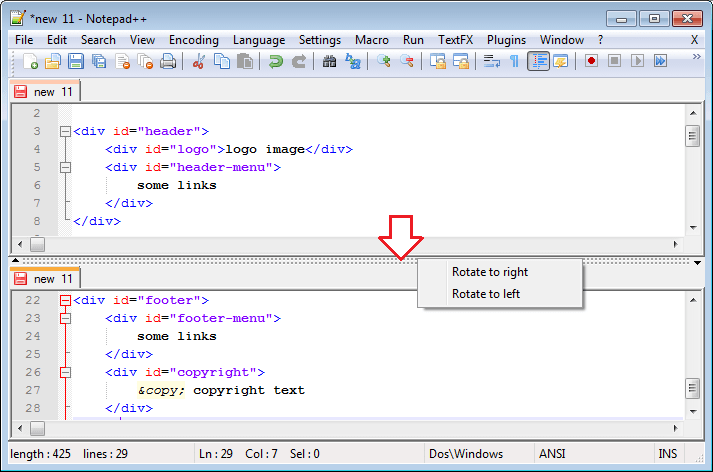Toggle the show all characters pilcrow icon

(x=514, y=62)
